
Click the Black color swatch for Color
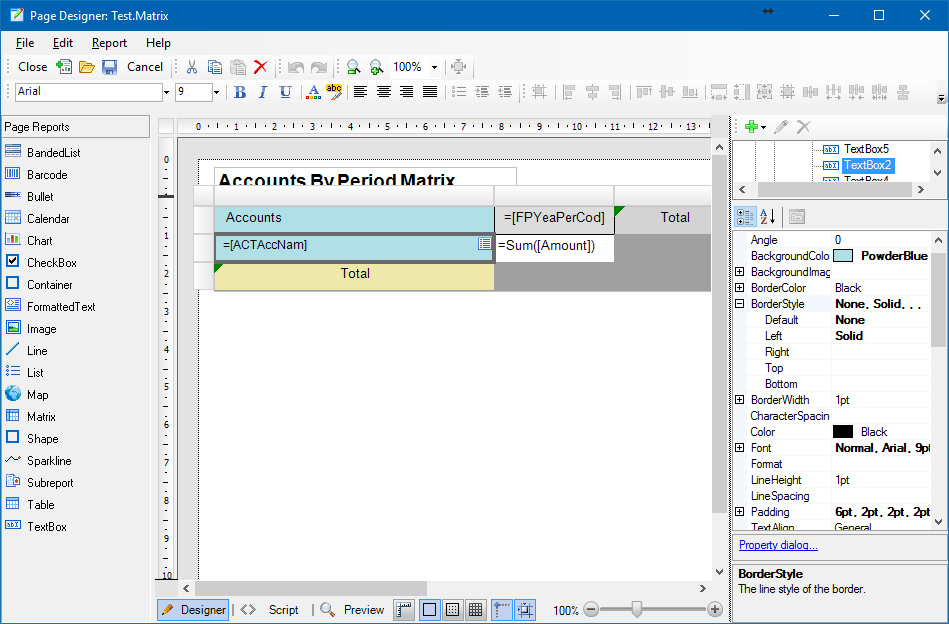tap(843, 432)
